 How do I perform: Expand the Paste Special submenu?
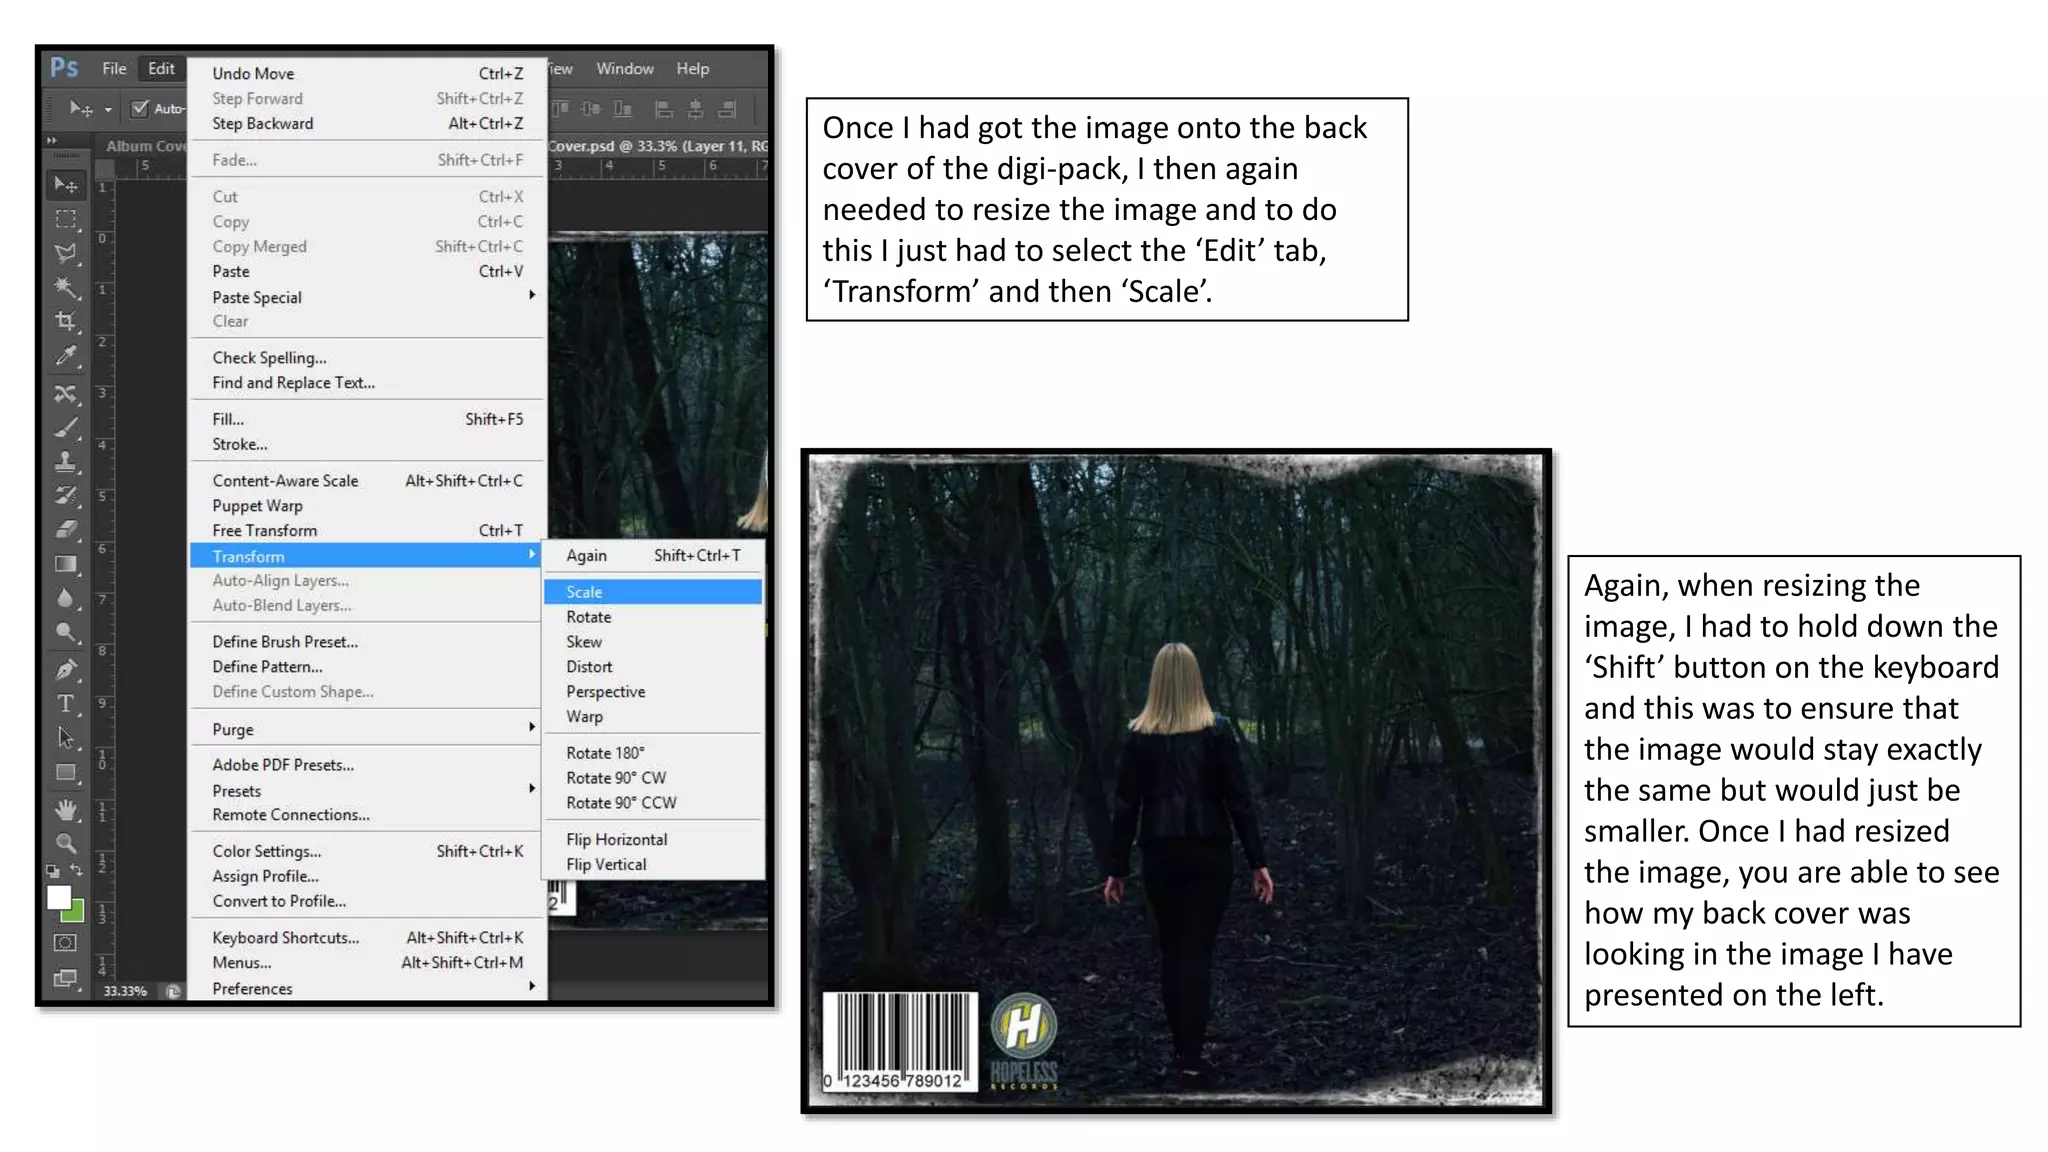(x=366, y=297)
